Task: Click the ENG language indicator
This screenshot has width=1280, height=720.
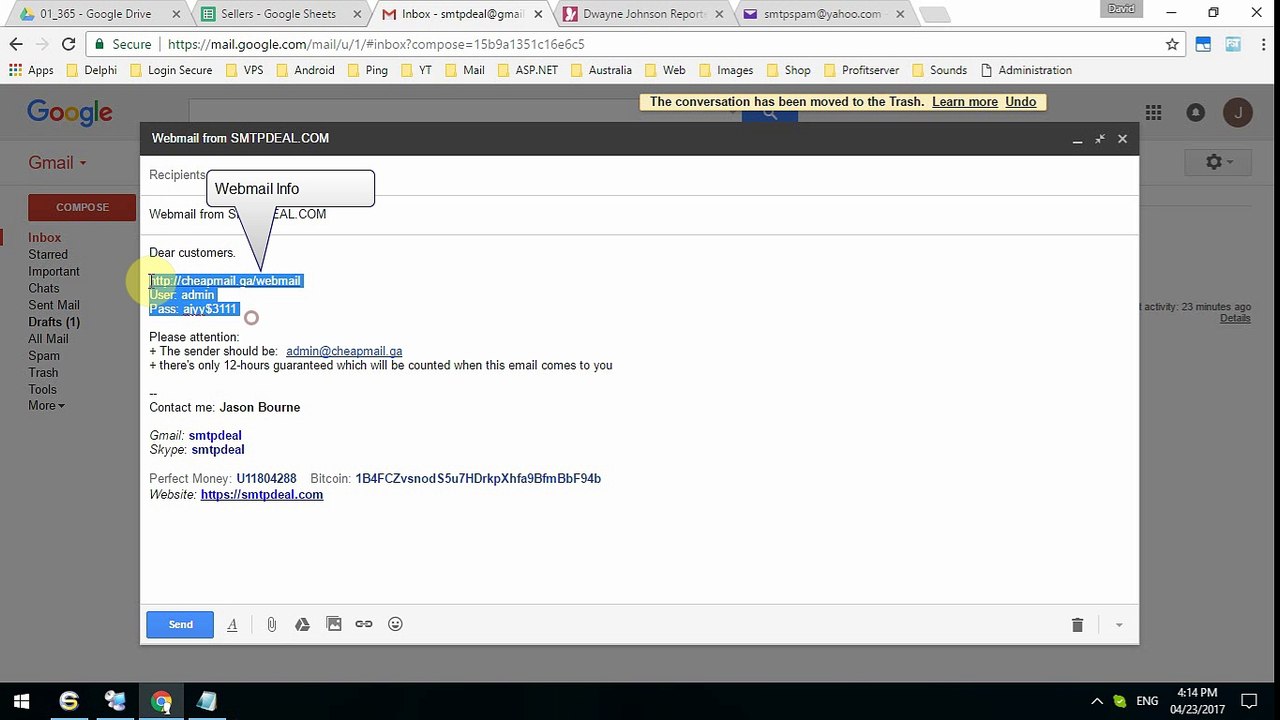Action: (x=1147, y=701)
